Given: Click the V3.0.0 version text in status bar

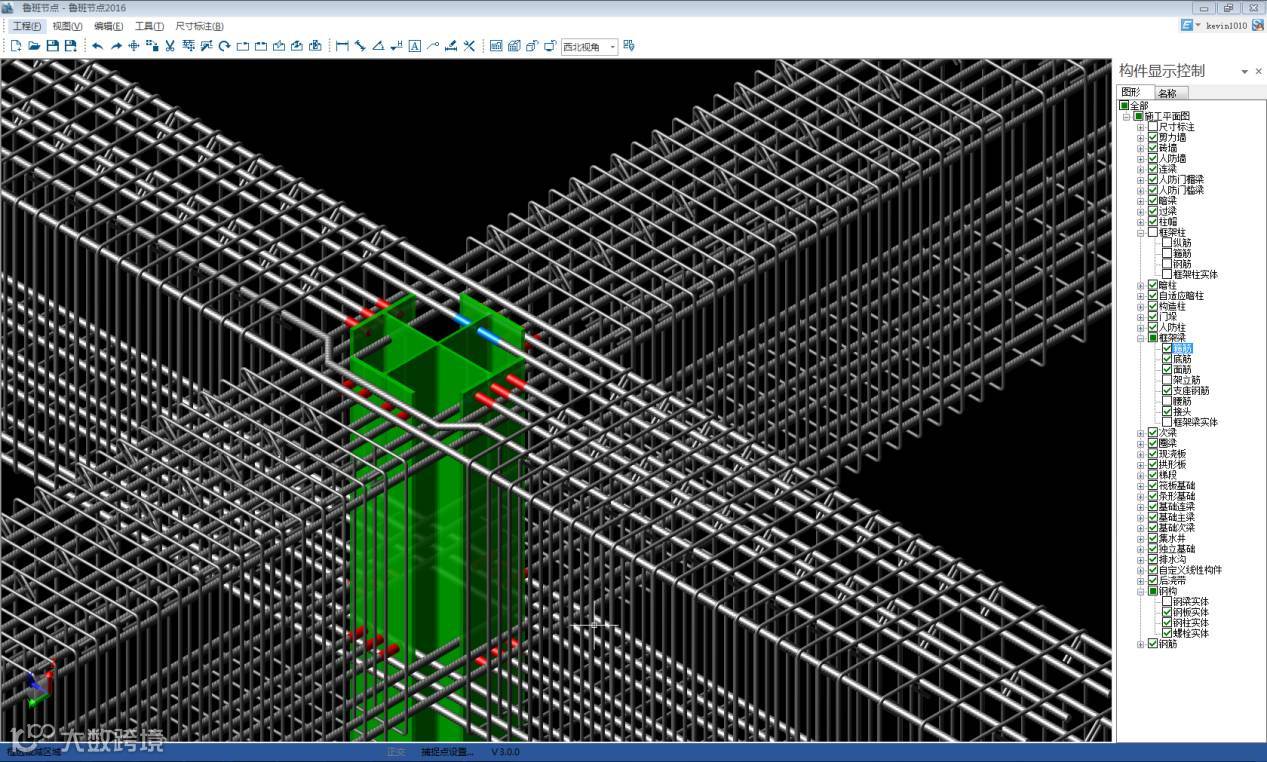Looking at the screenshot, I should pyautogui.click(x=505, y=752).
